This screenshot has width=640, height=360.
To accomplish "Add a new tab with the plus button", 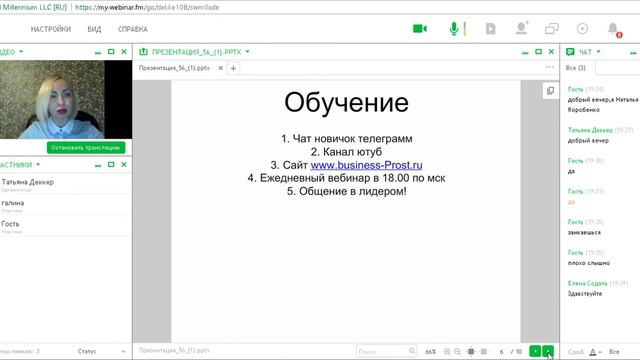I will 233,68.
